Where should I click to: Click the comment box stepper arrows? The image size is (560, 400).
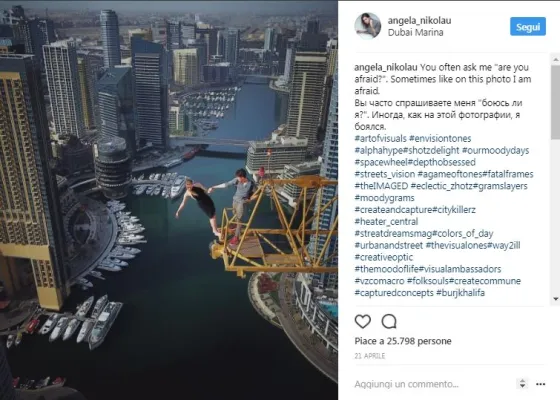pyautogui.click(x=522, y=384)
